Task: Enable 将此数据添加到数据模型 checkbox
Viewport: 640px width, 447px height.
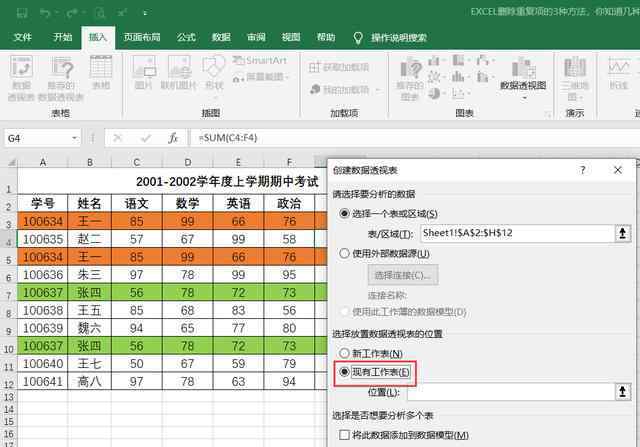Action: click(346, 435)
